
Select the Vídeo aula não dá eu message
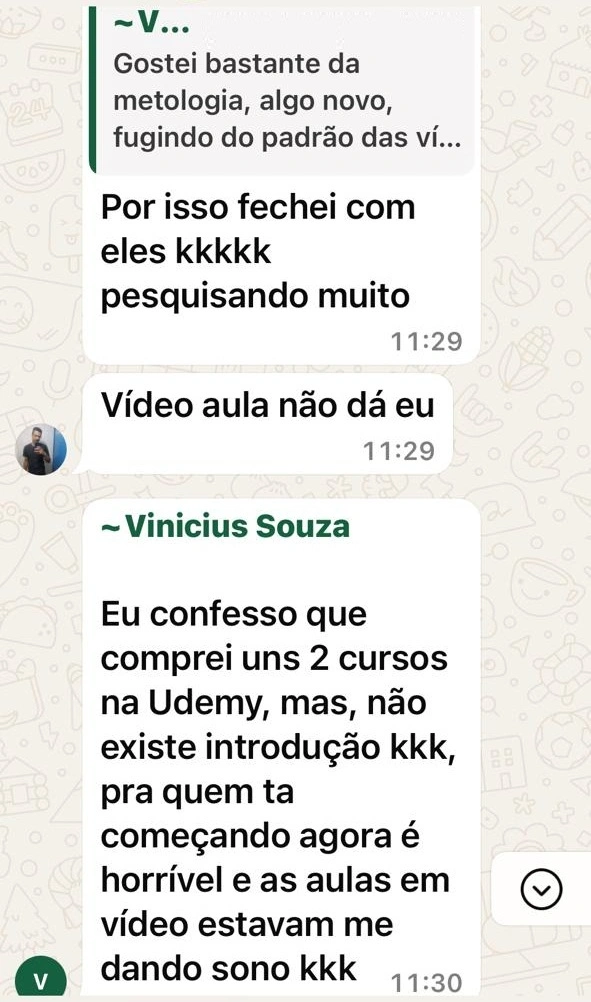[x=268, y=424]
